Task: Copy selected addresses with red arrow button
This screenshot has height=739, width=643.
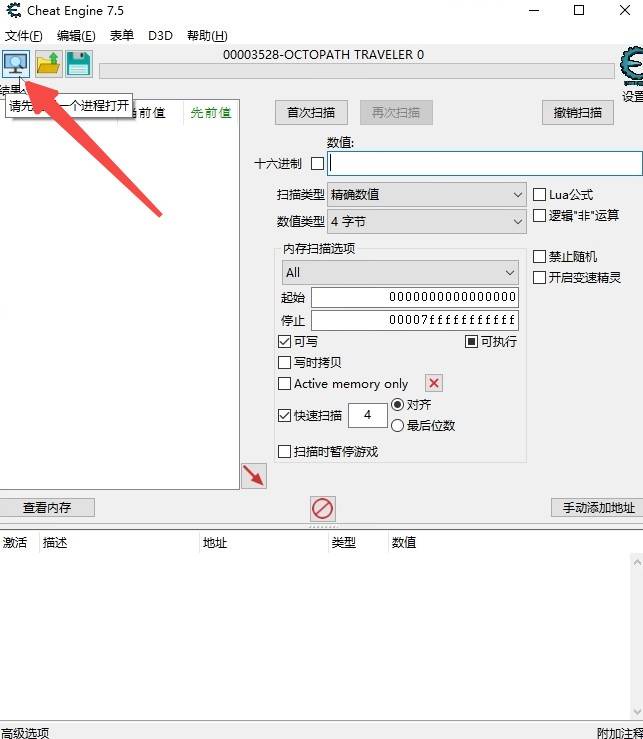Action: pos(254,476)
